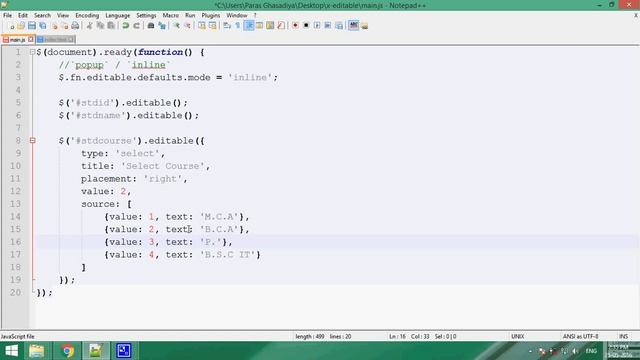
Task: Open the Settings menu
Action: click(x=146, y=15)
